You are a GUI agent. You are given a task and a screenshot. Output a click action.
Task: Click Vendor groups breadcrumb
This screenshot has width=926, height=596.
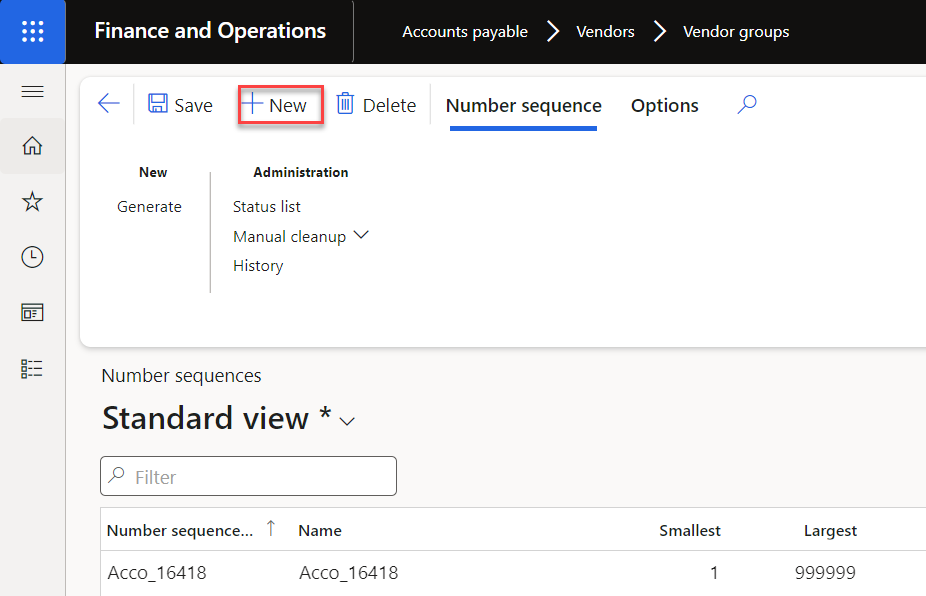[x=736, y=31]
